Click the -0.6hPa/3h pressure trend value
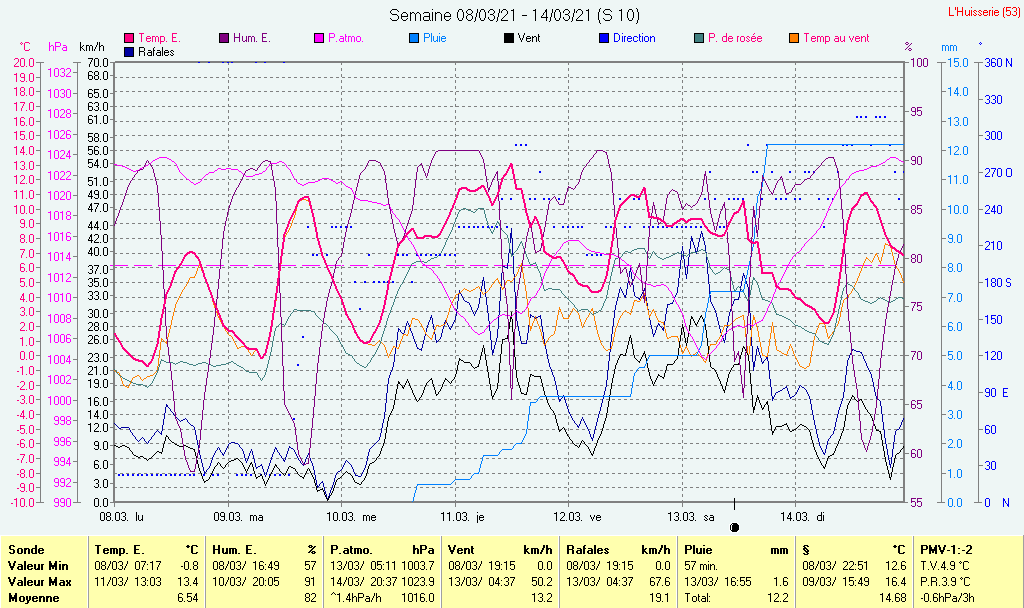Viewport: 1024px width, 608px height. pos(947,598)
